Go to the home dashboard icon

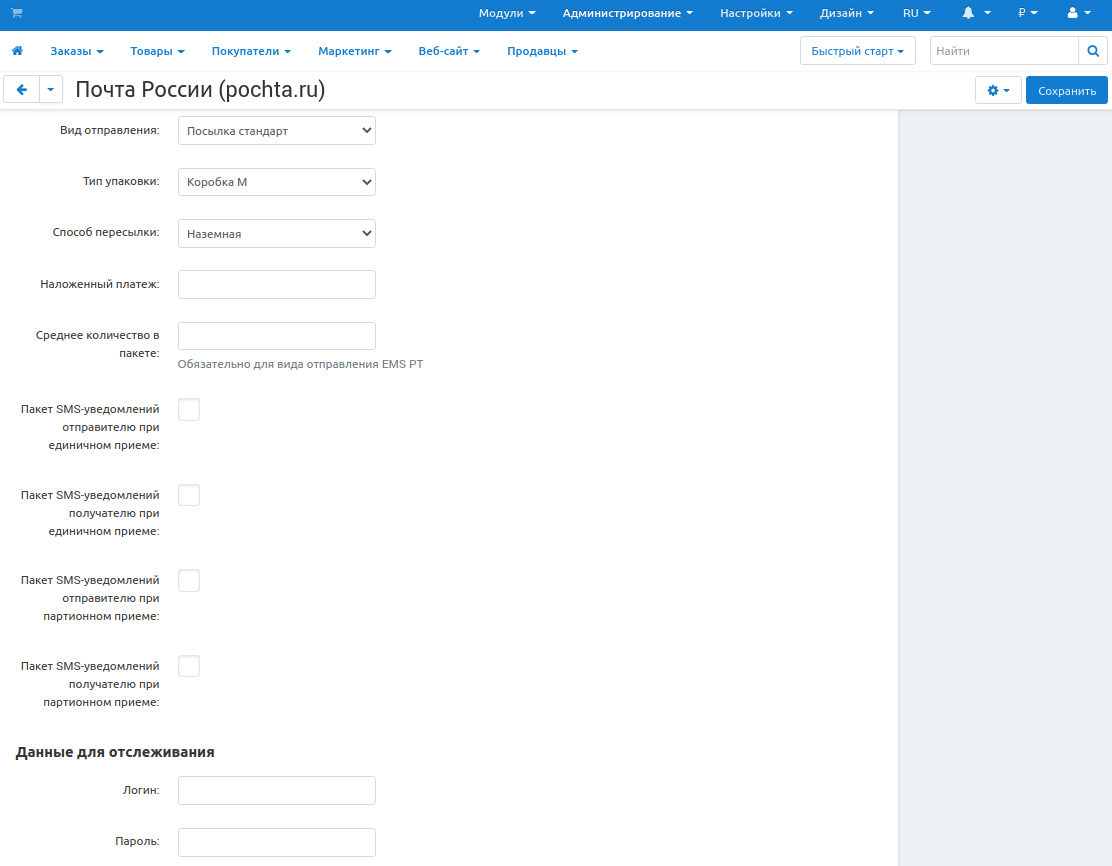17,50
